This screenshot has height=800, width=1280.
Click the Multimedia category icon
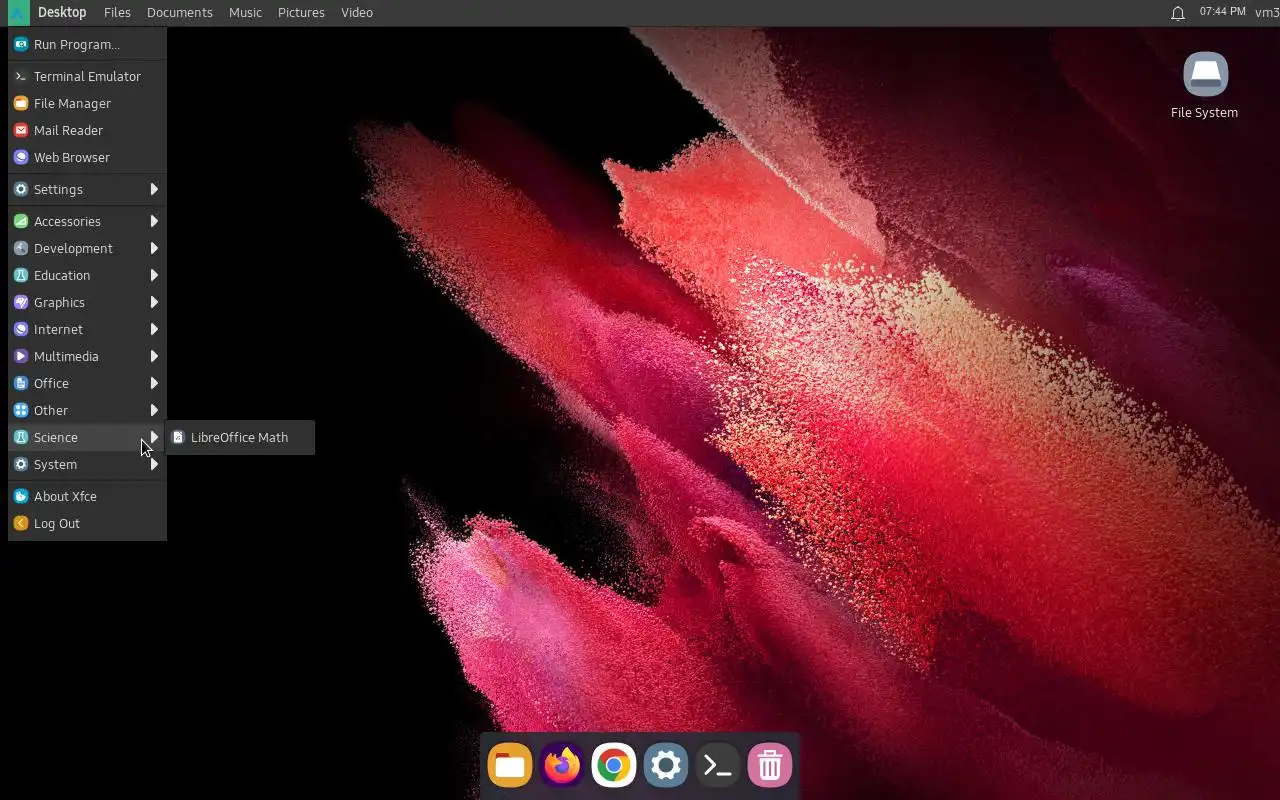(20, 356)
